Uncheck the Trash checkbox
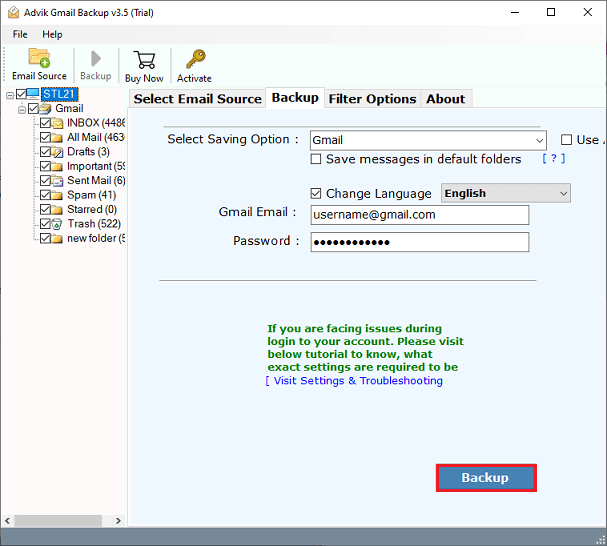 click(45, 224)
